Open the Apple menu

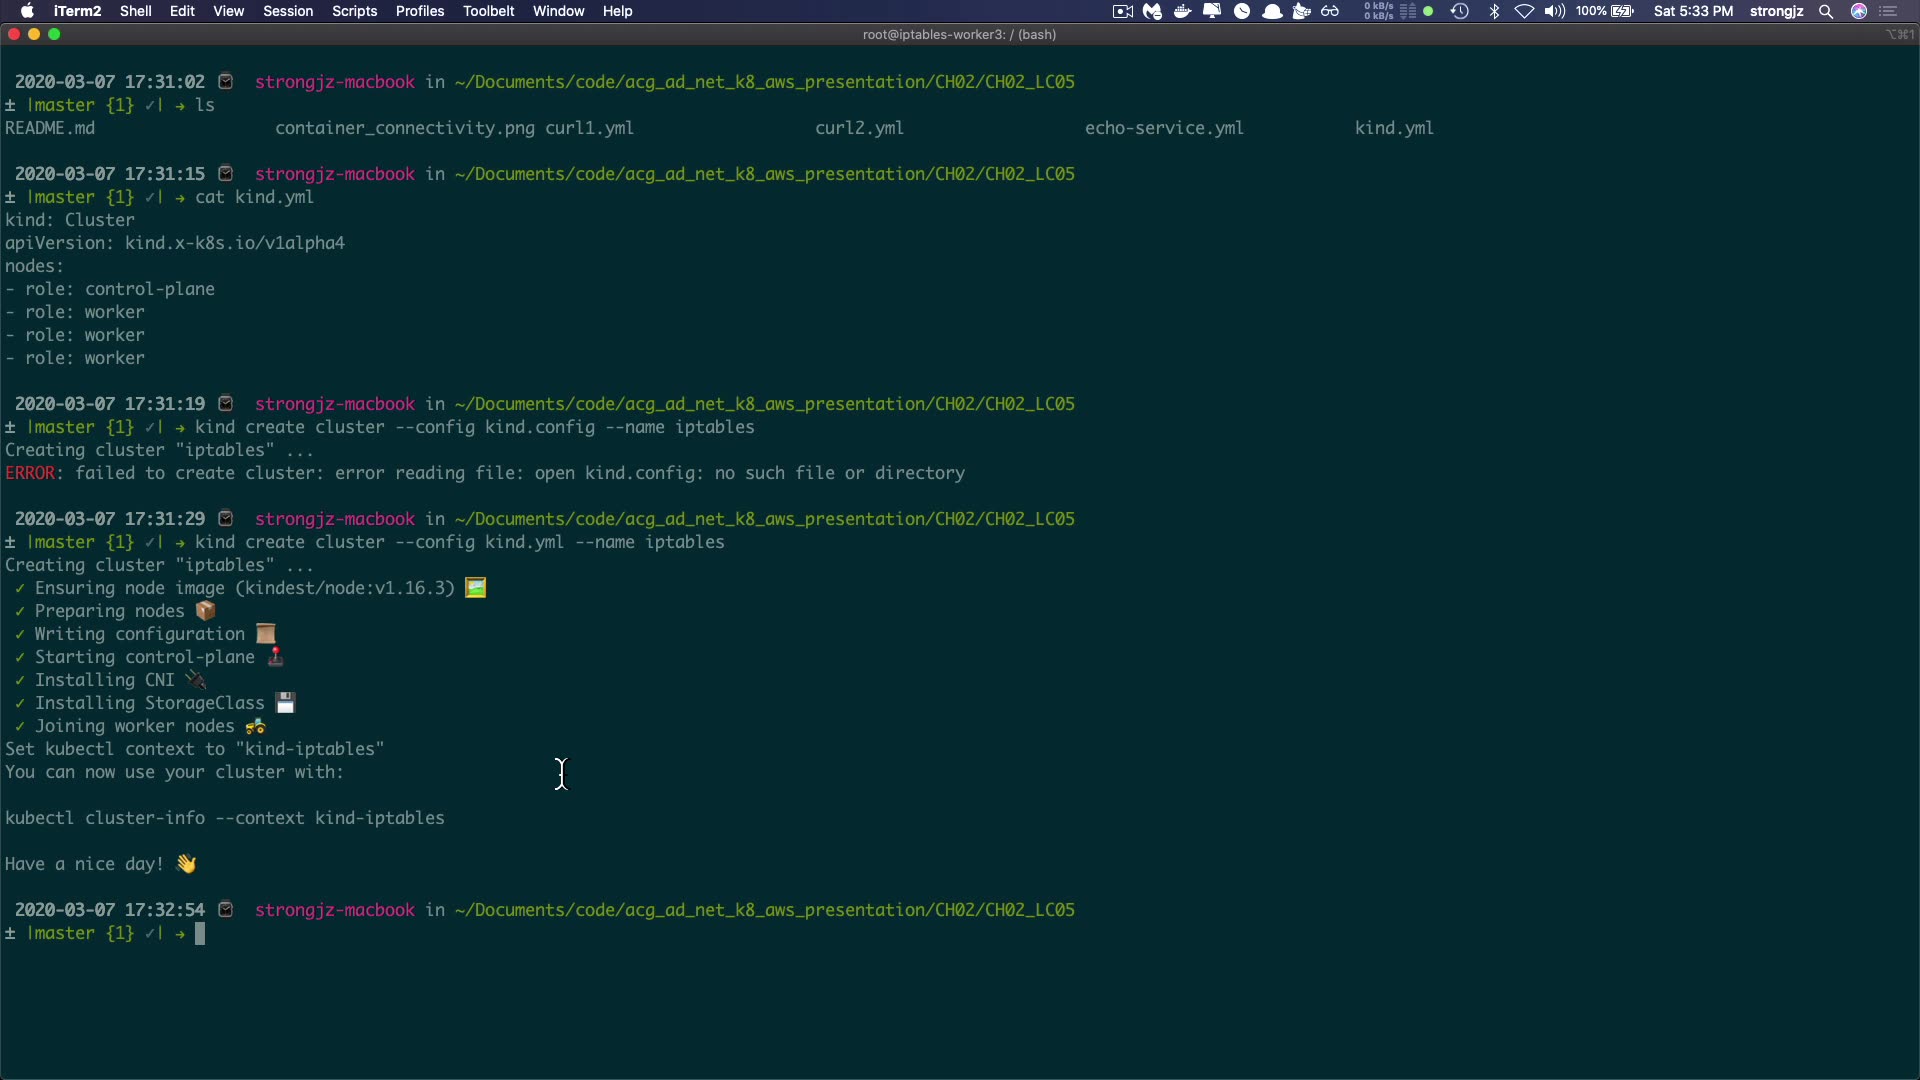(x=27, y=11)
